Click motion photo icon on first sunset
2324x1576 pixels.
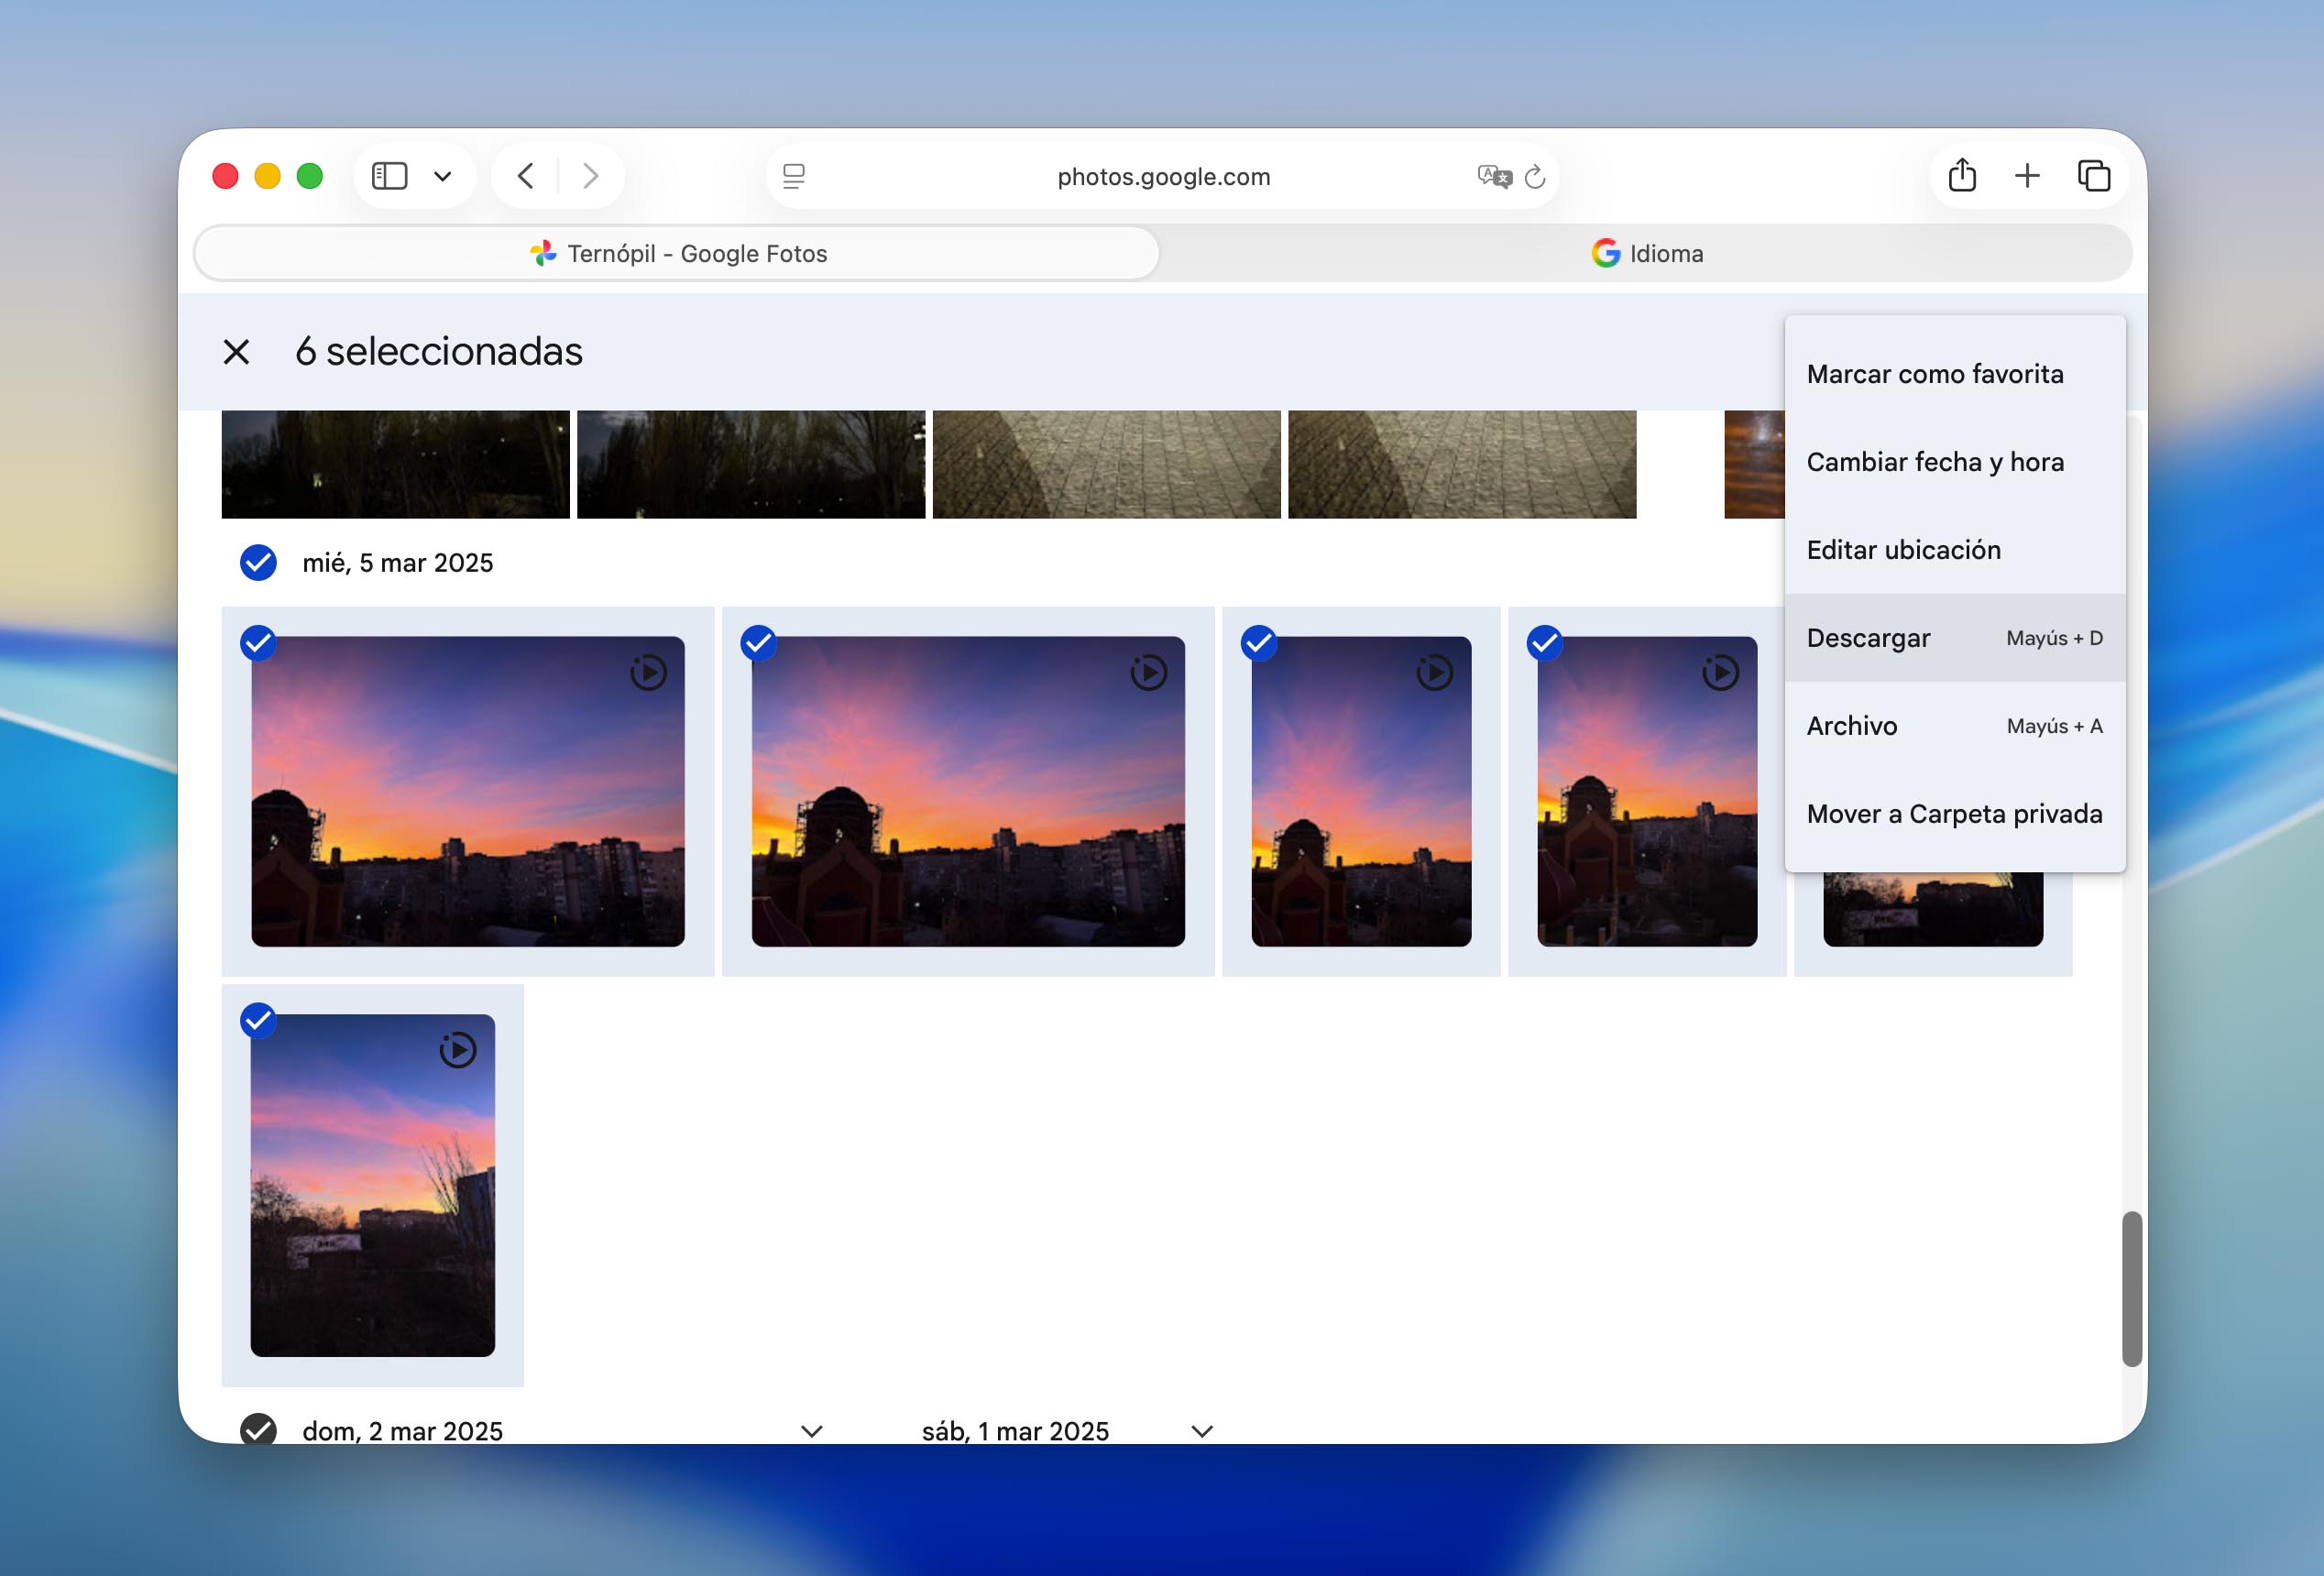(649, 672)
